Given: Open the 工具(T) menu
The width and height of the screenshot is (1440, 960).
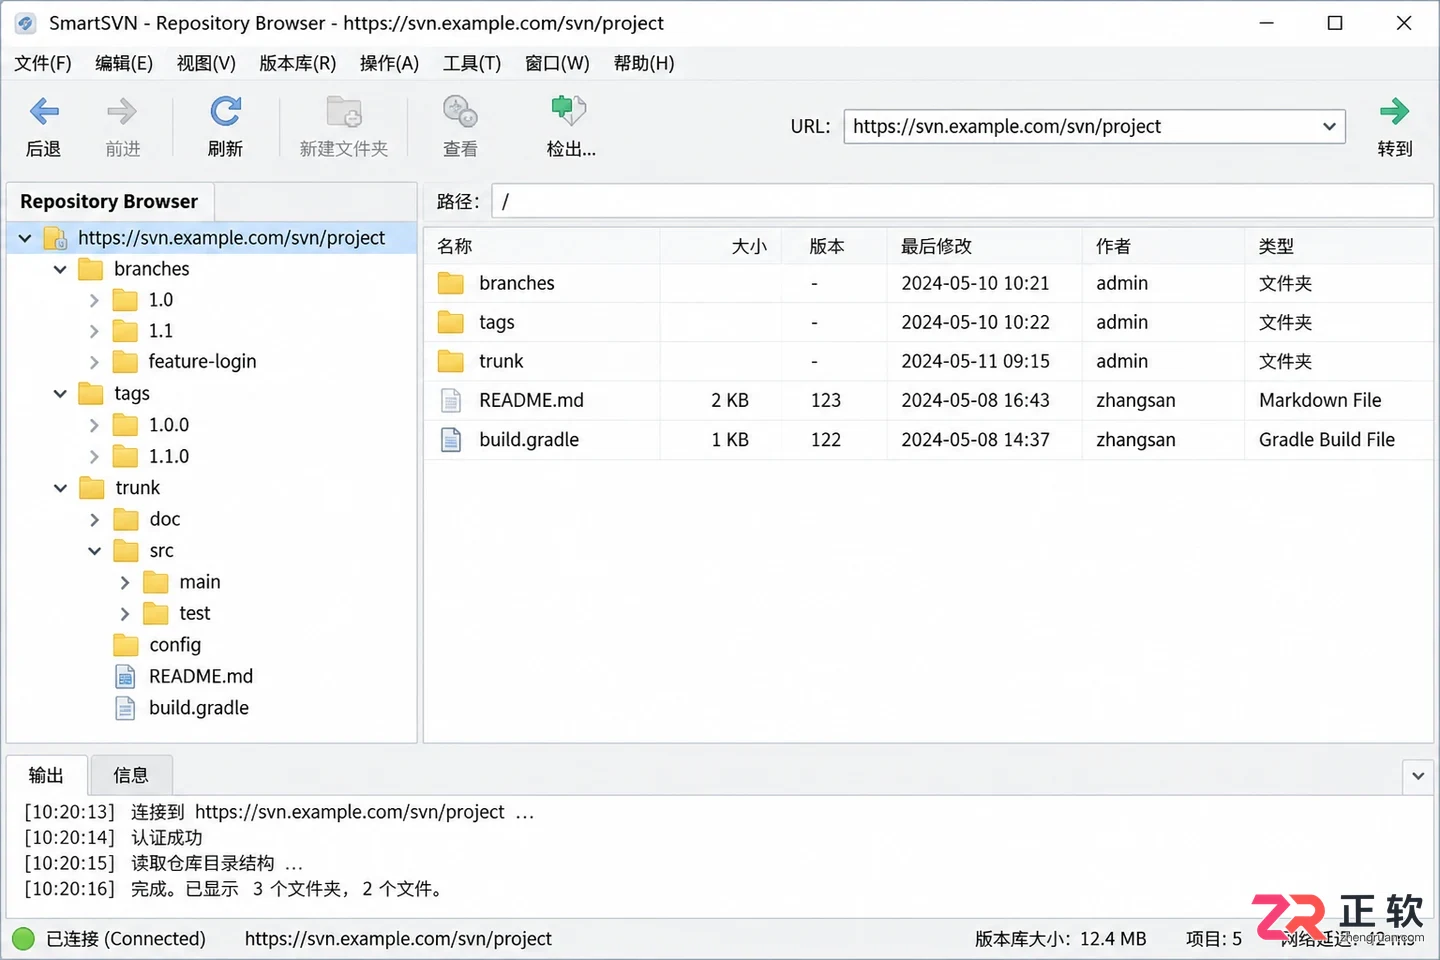Looking at the screenshot, I should coord(472,63).
